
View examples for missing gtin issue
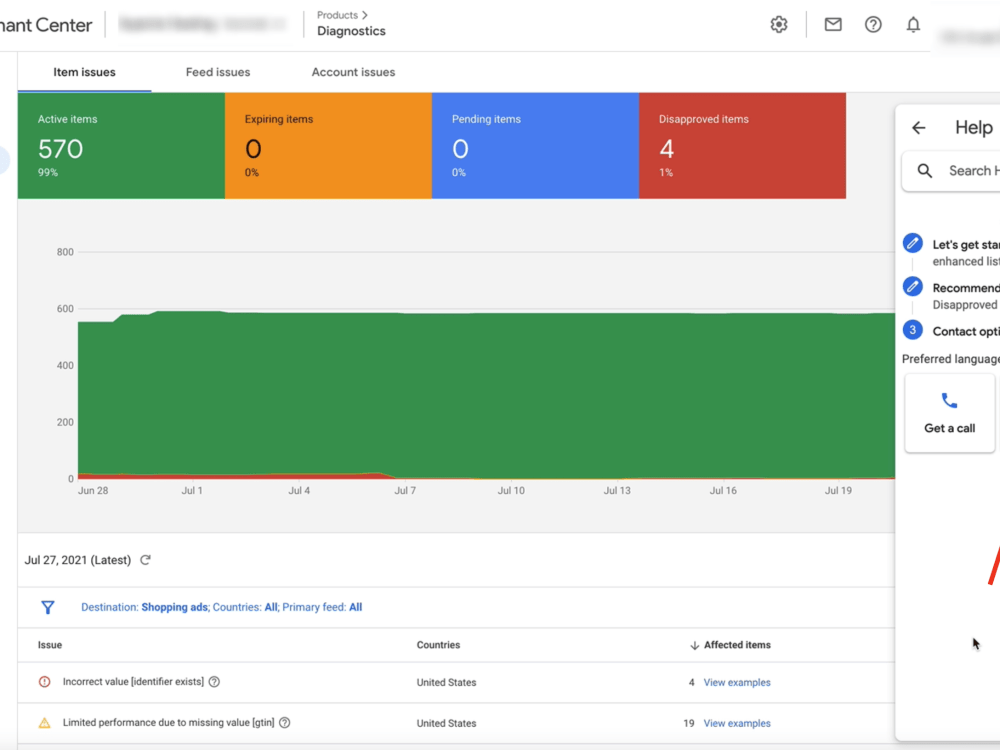[x=737, y=723]
